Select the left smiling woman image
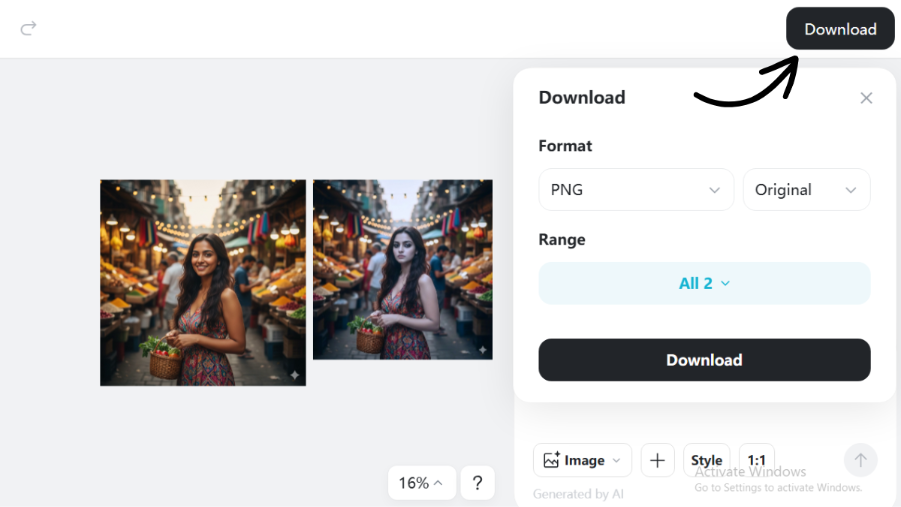Screen dimensions: 901x507 tap(203, 282)
